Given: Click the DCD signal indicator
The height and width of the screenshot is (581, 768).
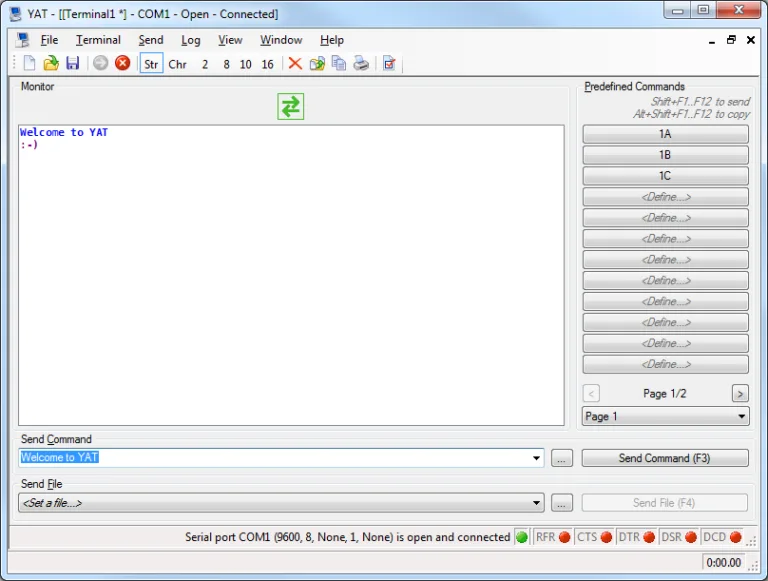Looking at the screenshot, I should (721, 537).
